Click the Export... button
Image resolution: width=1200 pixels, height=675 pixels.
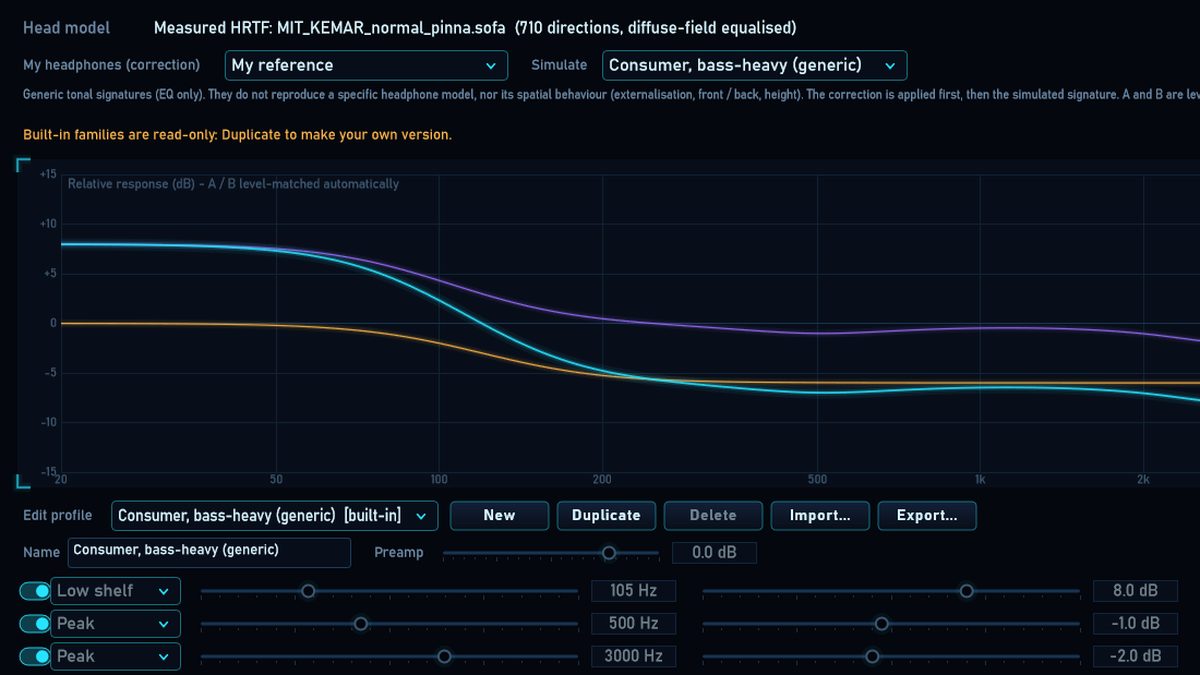tap(927, 516)
